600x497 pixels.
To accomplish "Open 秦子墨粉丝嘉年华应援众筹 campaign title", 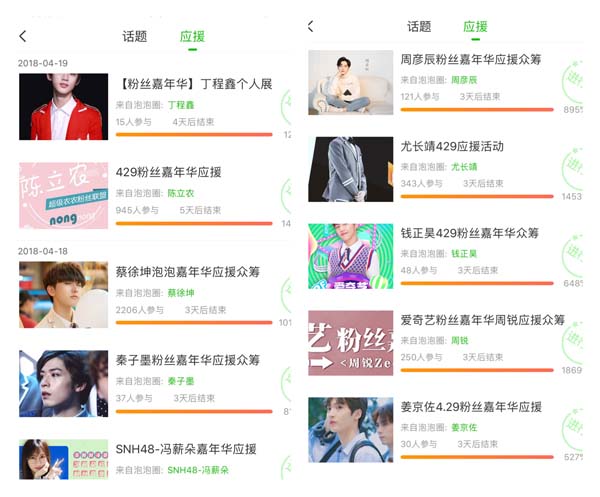I will pos(188,360).
